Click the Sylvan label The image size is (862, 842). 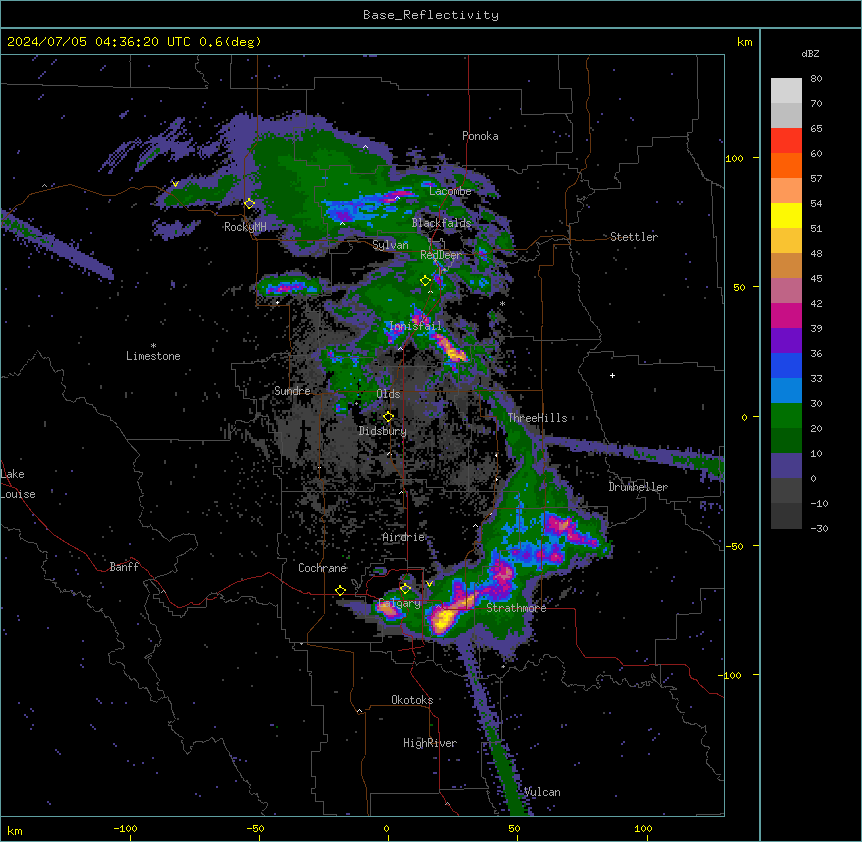click(x=390, y=245)
